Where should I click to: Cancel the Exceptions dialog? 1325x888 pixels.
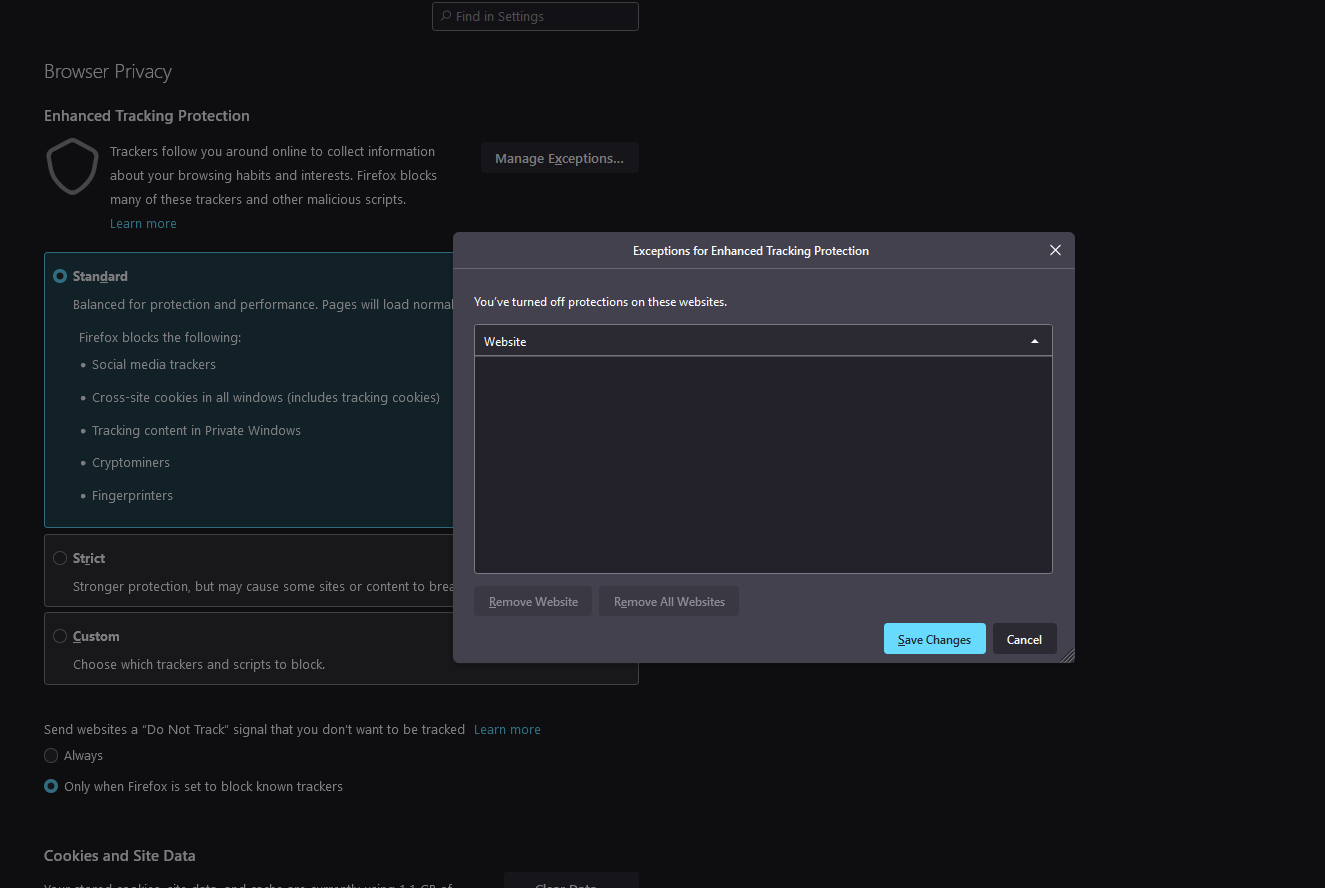point(1024,639)
